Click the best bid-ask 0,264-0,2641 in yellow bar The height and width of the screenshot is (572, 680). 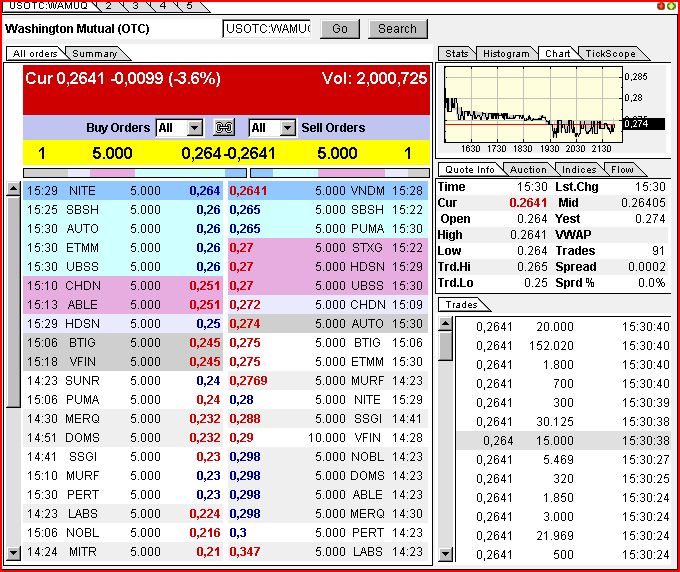tap(228, 153)
